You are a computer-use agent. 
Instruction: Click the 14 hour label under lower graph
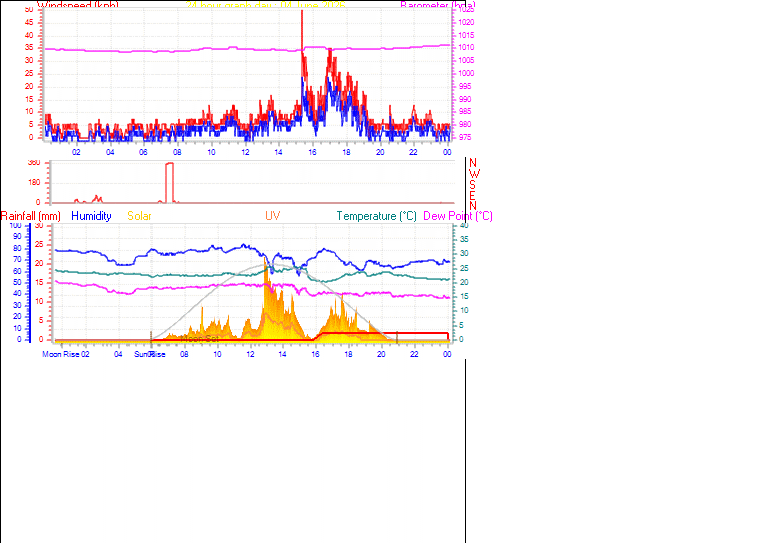pyautogui.click(x=282, y=354)
